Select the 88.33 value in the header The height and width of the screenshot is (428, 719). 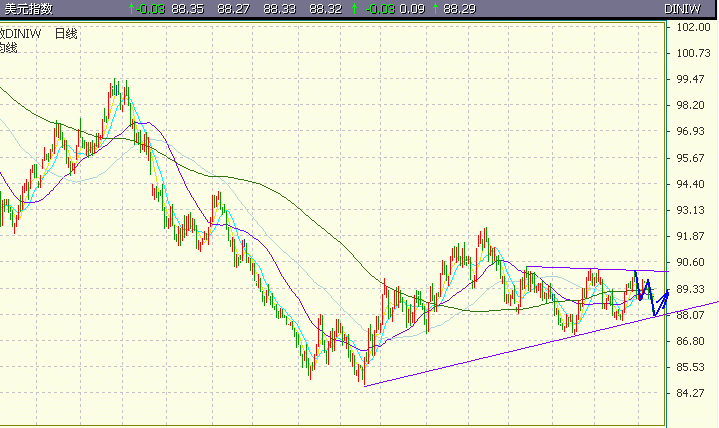[x=280, y=9]
